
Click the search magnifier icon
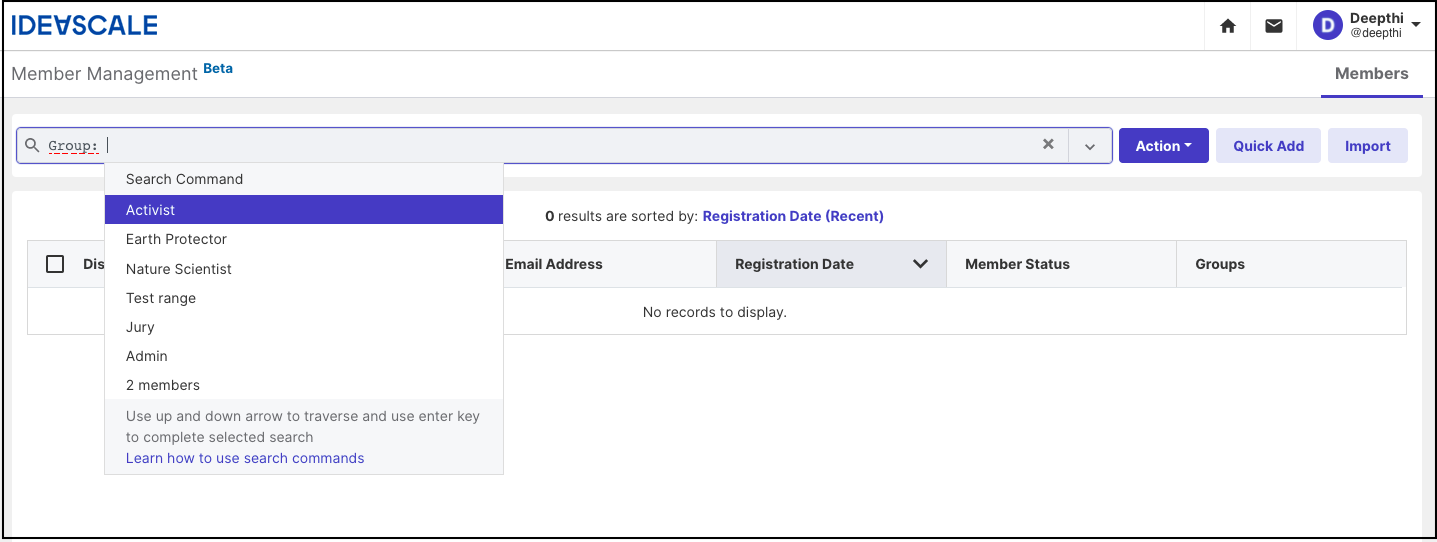pyautogui.click(x=32, y=145)
